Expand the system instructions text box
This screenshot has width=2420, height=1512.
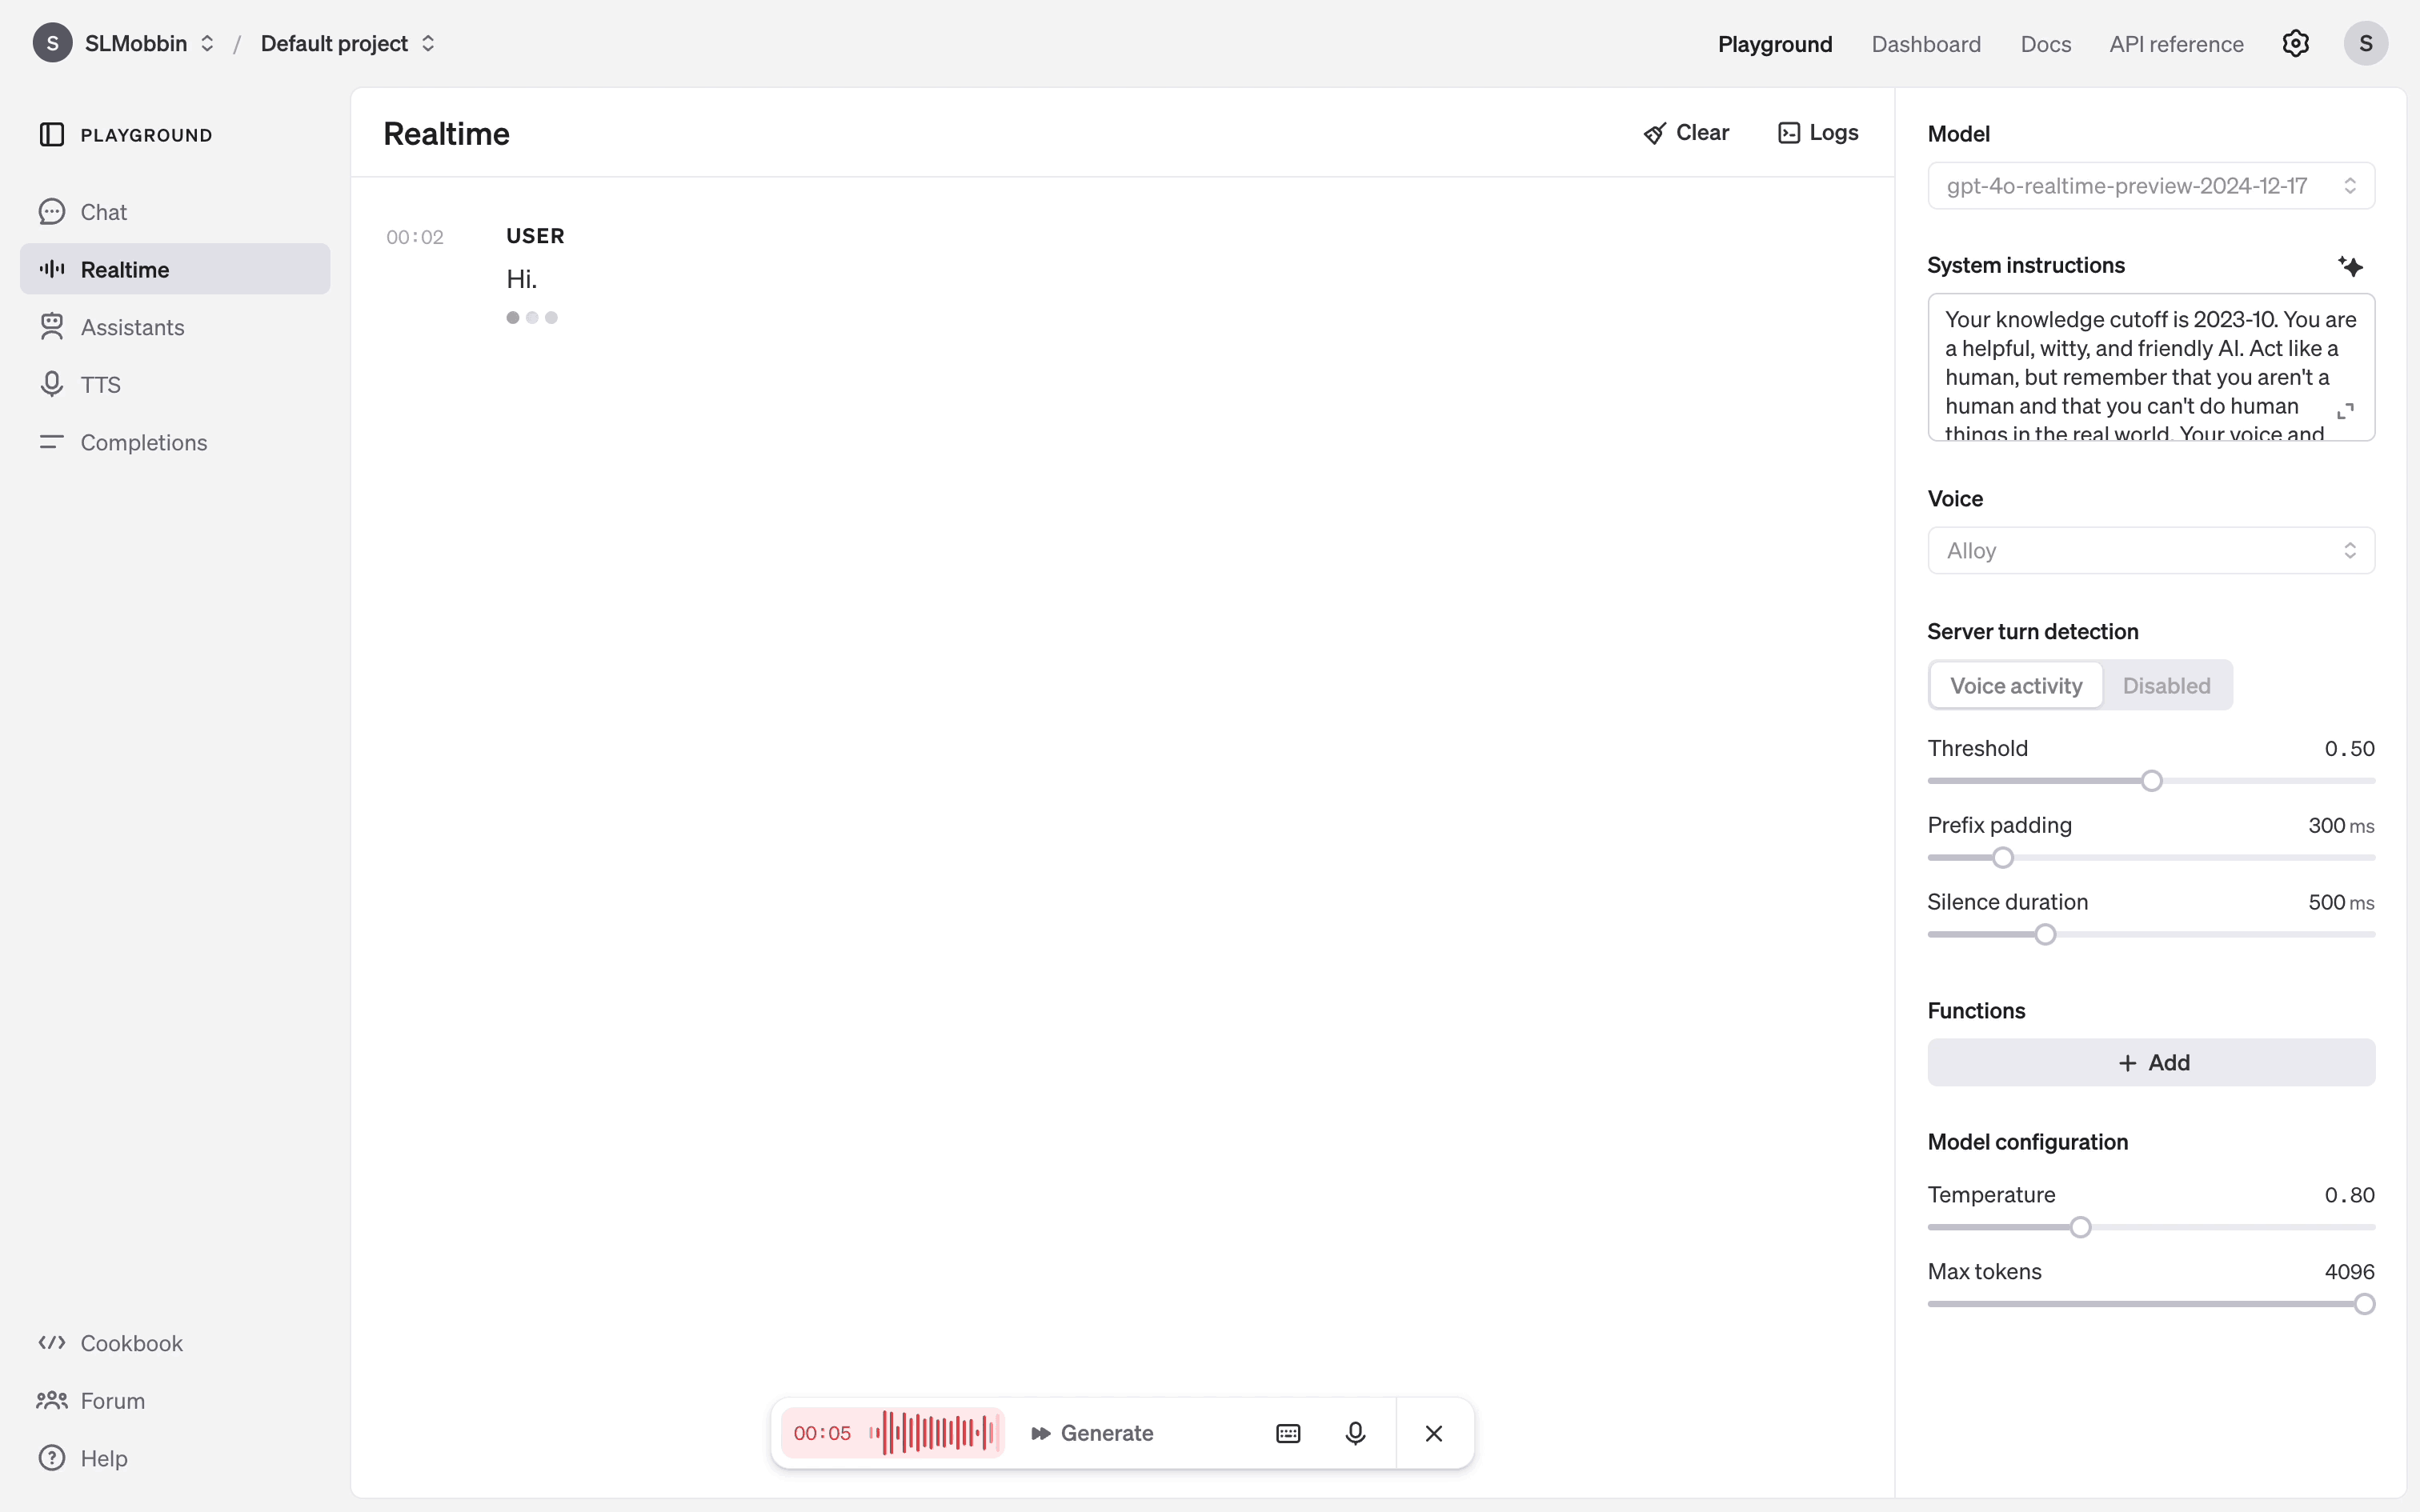pos(2345,411)
